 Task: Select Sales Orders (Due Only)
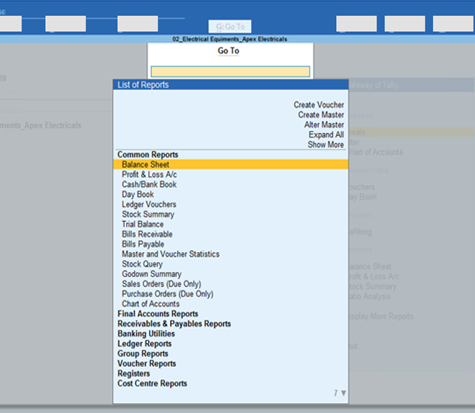[x=161, y=284]
